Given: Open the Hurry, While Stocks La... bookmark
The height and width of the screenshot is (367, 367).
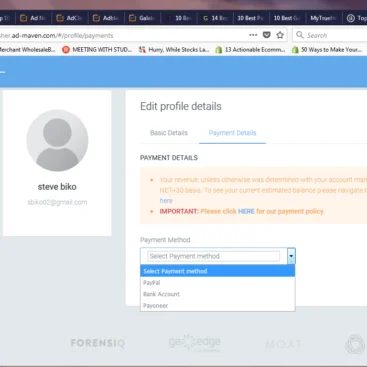Looking at the screenshot, I should pos(174,50).
